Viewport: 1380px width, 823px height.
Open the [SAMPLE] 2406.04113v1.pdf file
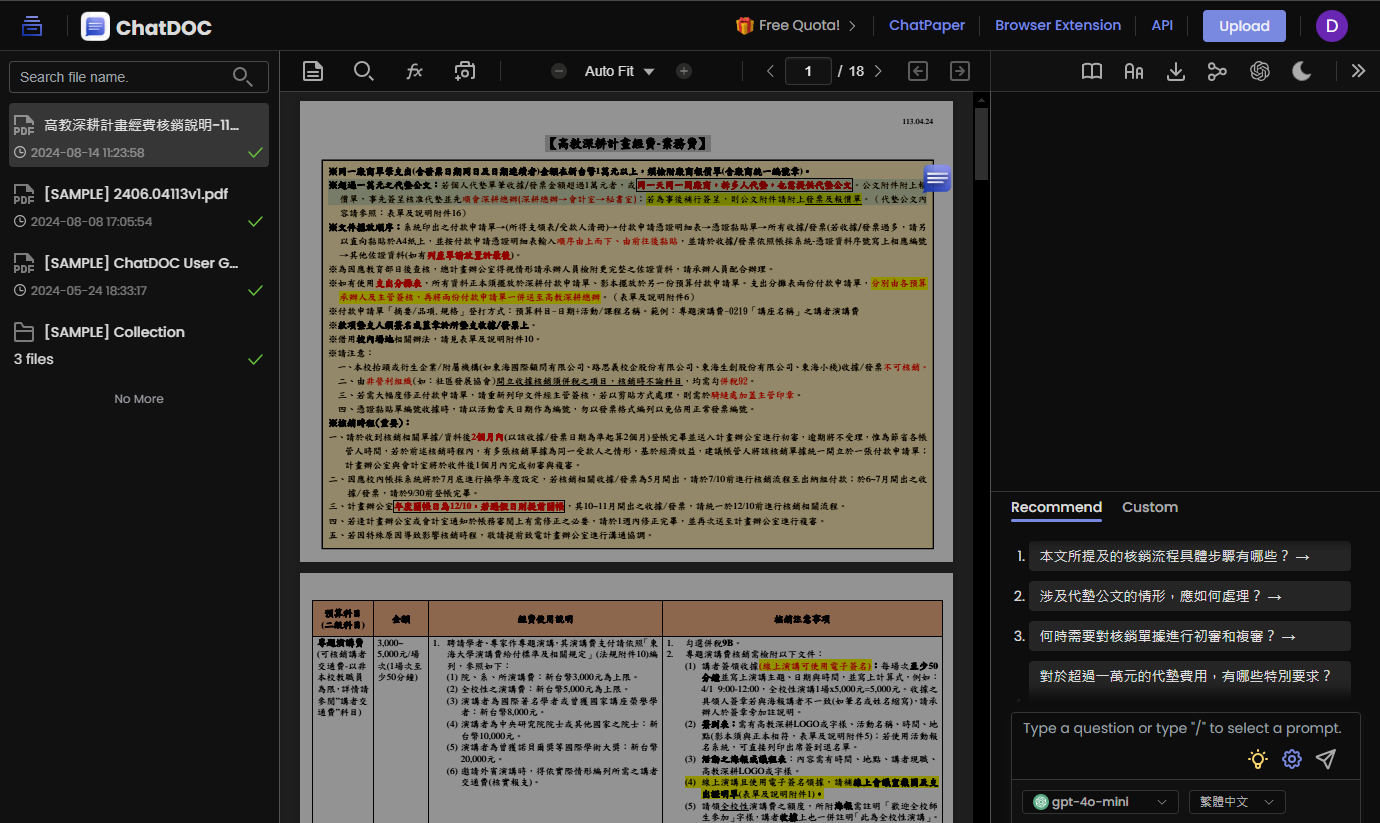(139, 204)
